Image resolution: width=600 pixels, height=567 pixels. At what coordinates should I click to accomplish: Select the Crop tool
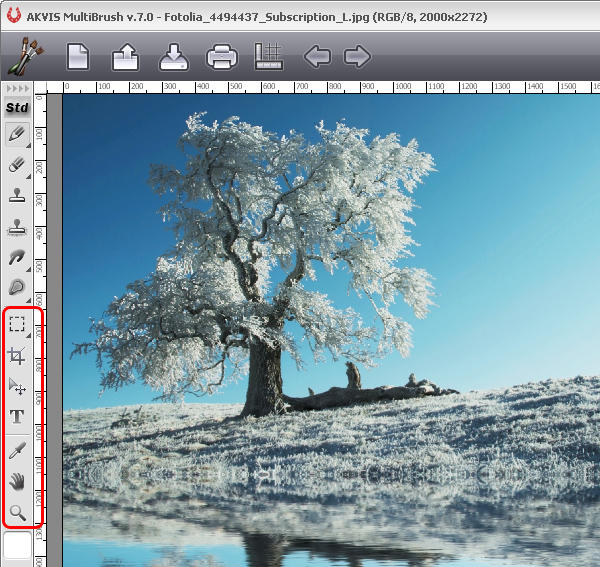tap(17, 356)
